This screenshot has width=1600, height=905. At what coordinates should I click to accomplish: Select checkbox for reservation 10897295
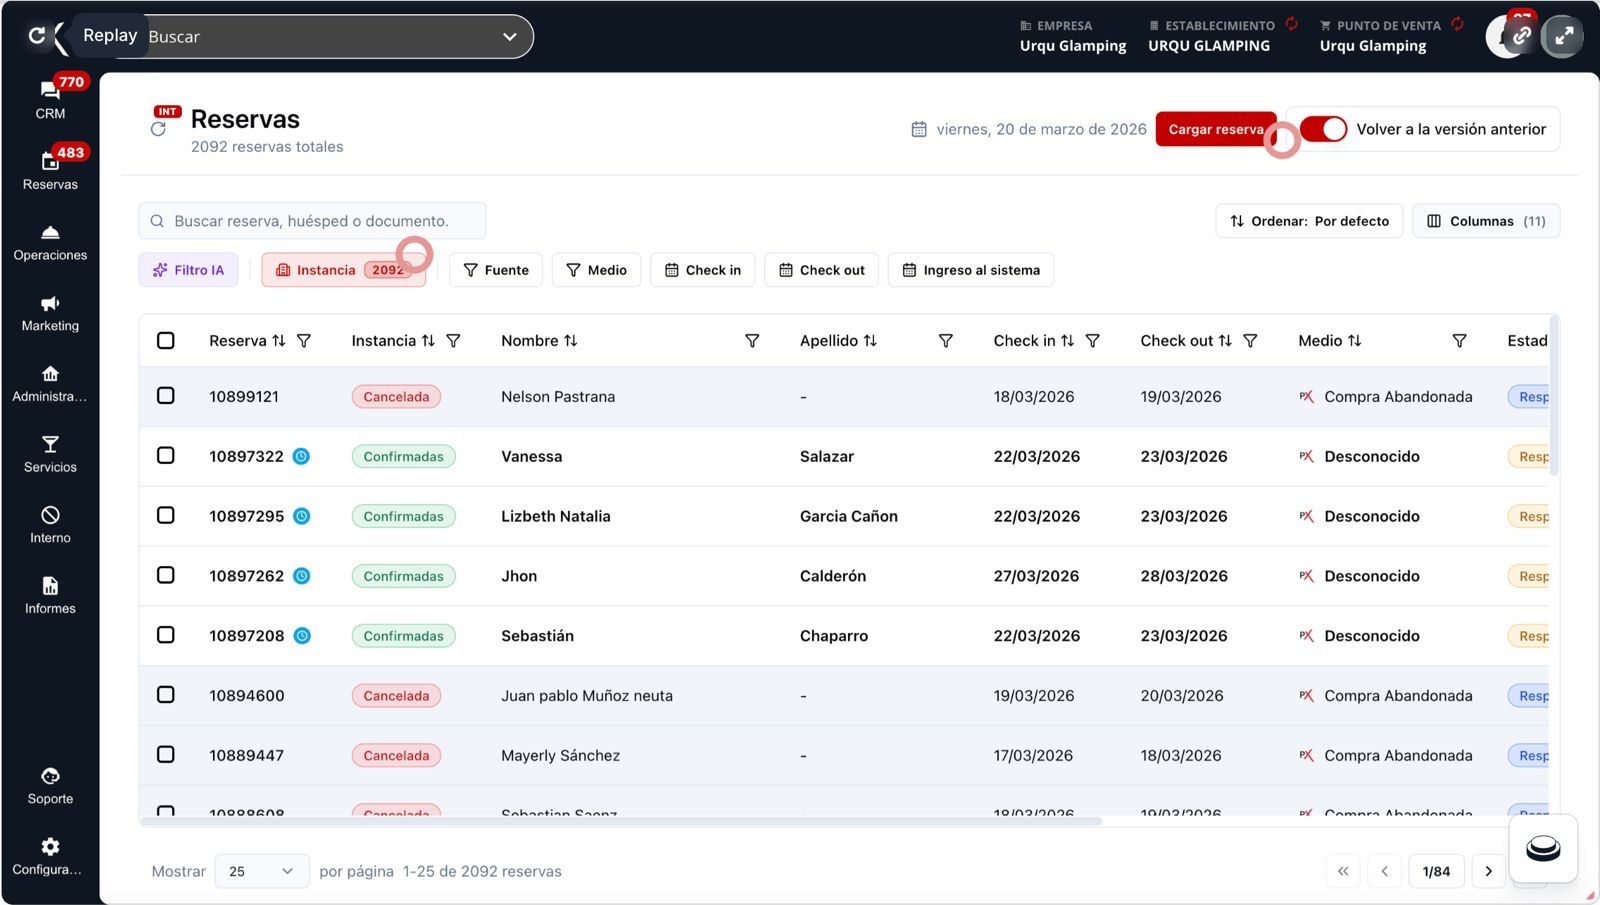pyautogui.click(x=166, y=515)
